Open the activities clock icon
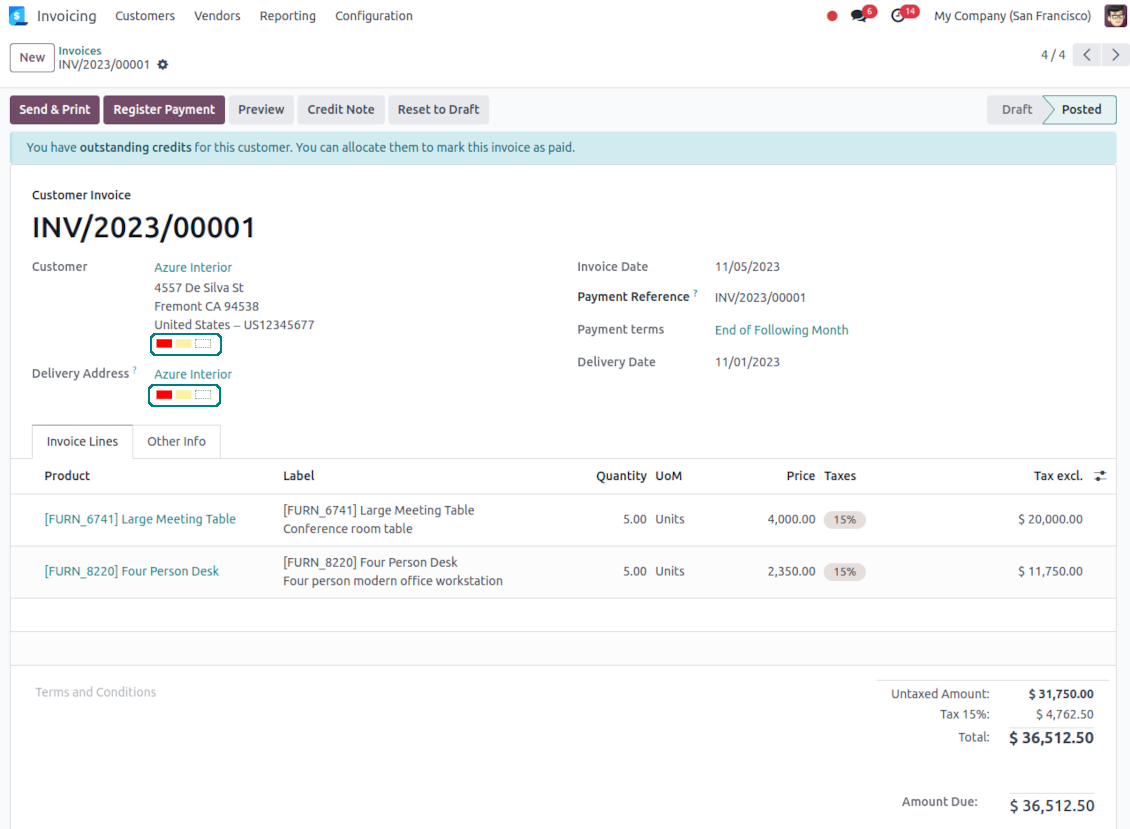 click(x=898, y=16)
